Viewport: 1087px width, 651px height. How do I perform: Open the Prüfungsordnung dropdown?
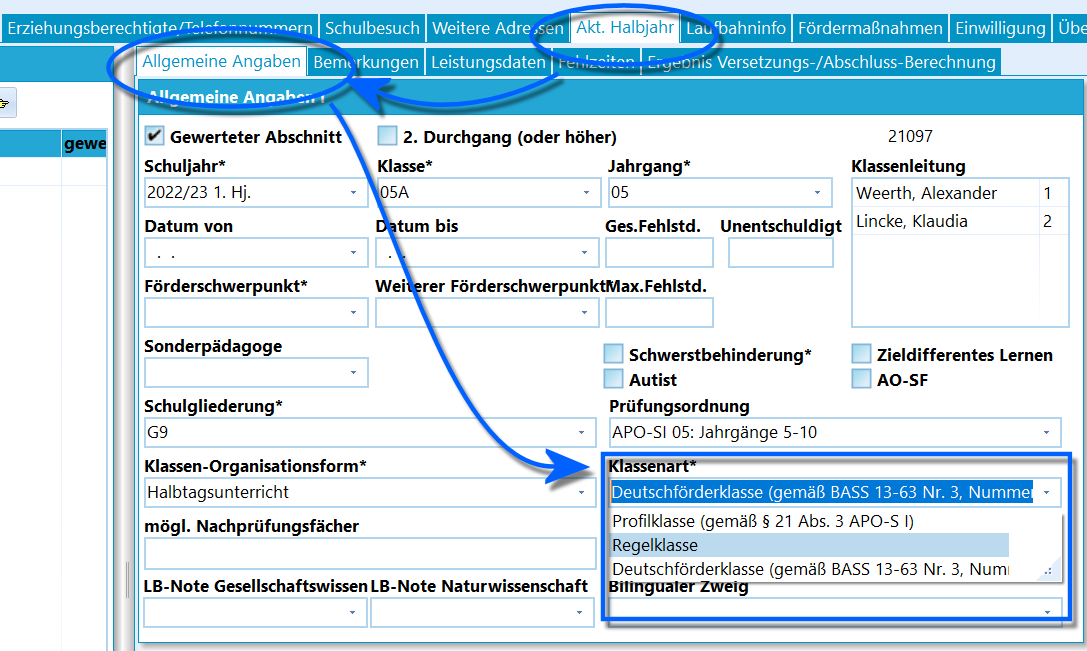click(1047, 433)
